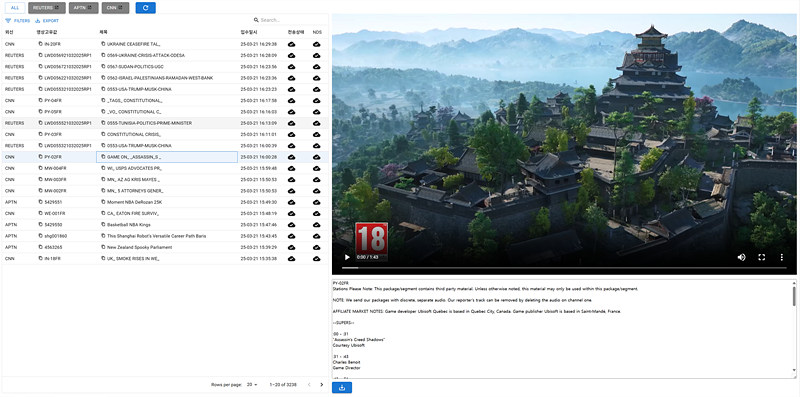
Task: Click the video progress bar
Action: point(564,267)
